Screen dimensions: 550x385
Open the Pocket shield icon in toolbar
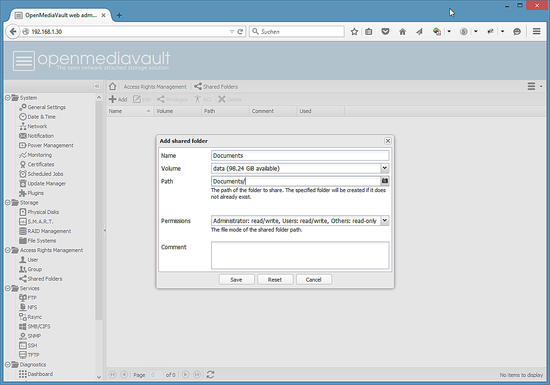385,32
